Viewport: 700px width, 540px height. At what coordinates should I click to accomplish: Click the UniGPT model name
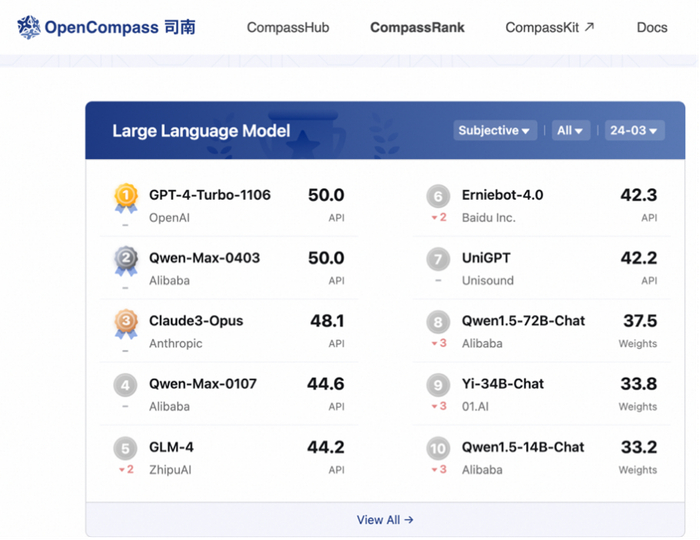click(x=486, y=258)
